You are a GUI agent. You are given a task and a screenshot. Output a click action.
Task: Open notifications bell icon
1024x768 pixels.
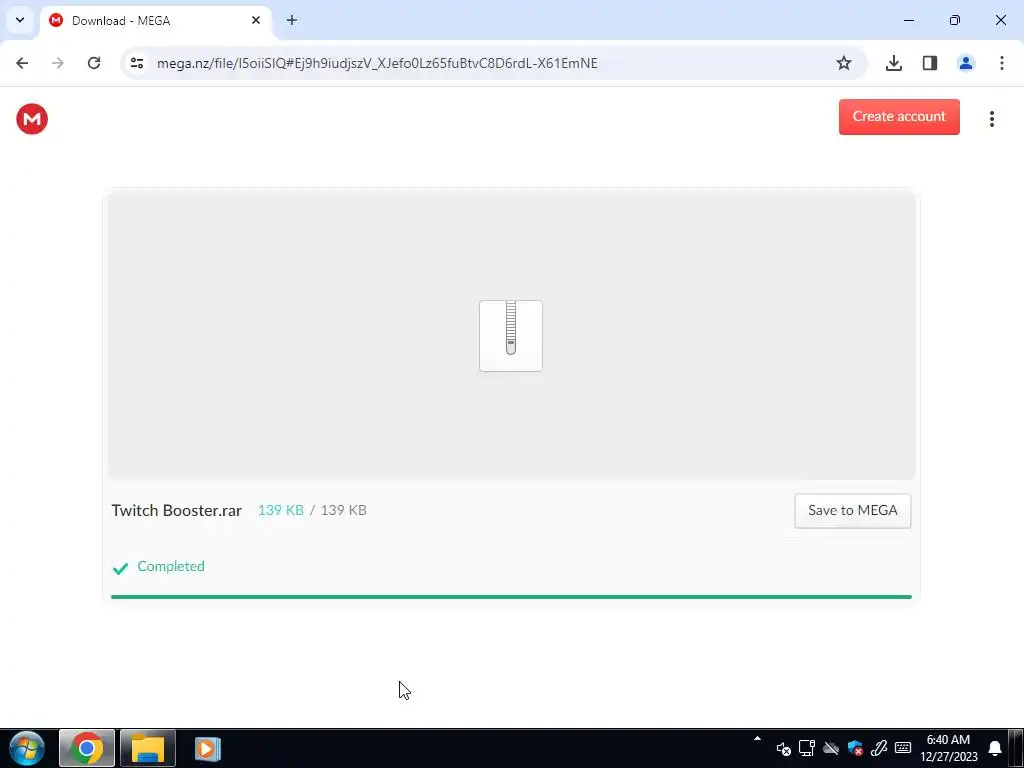(995, 748)
